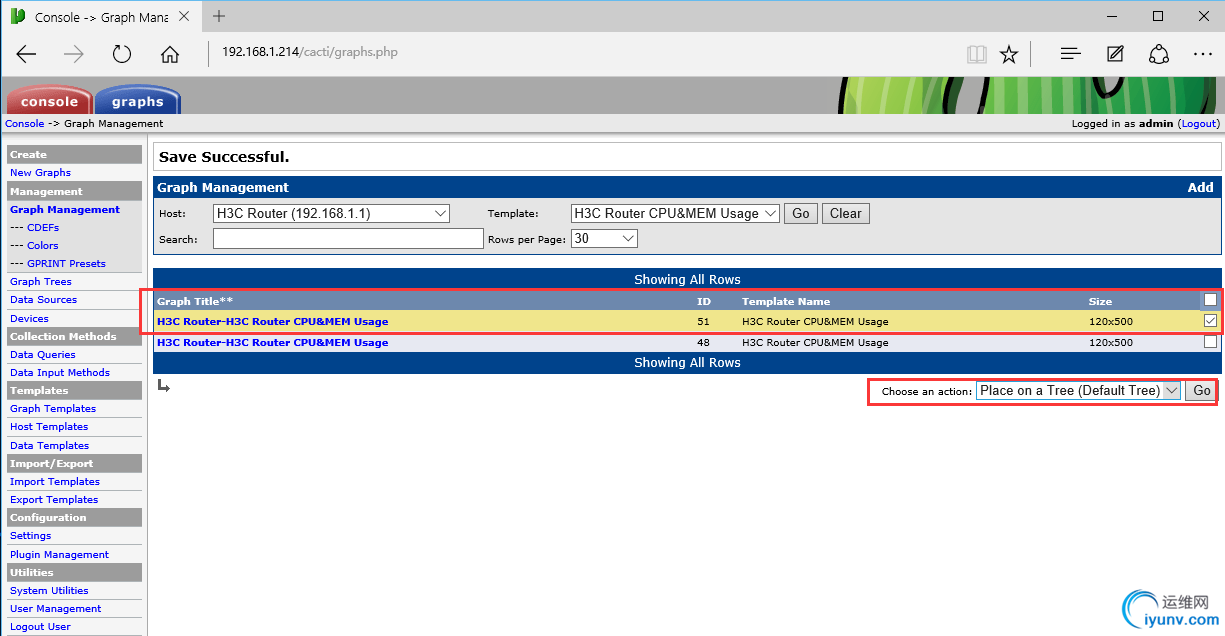Click the Search input field
Viewport: 1225px width, 636px height.
click(x=348, y=239)
